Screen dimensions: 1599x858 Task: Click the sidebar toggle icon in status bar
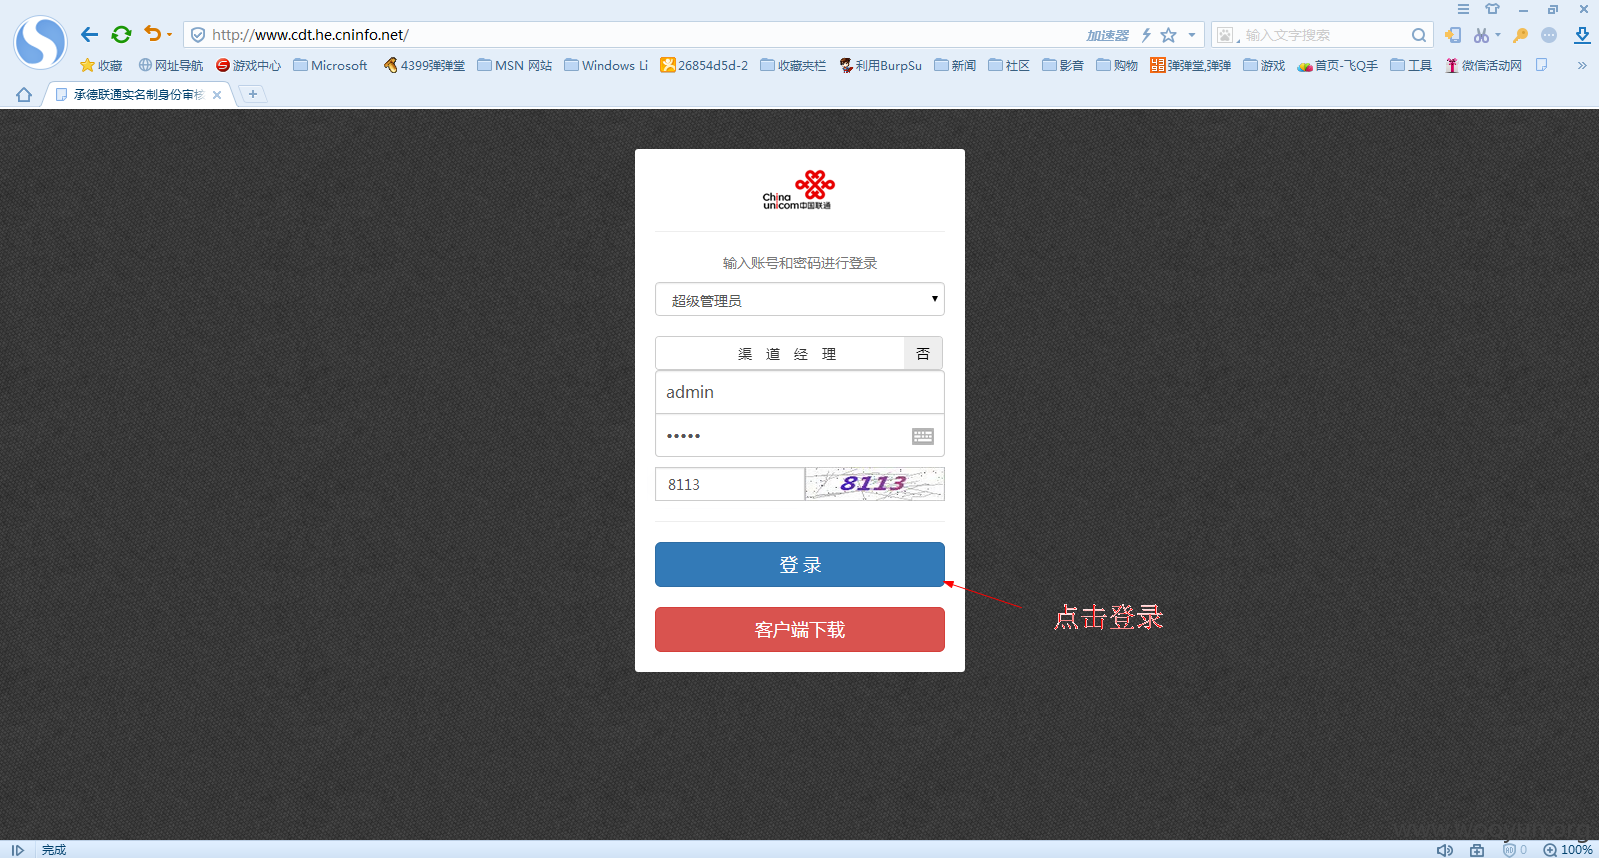tap(17, 850)
